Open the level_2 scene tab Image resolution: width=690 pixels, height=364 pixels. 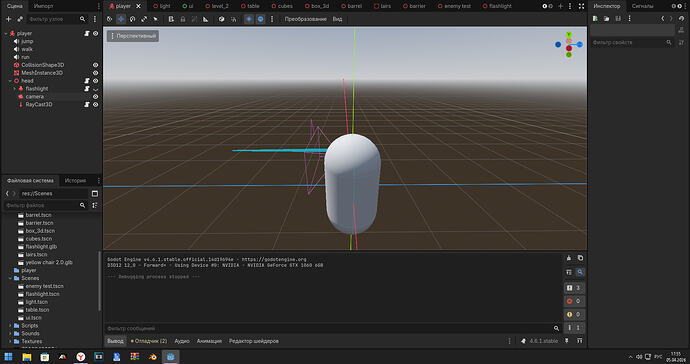coord(216,6)
